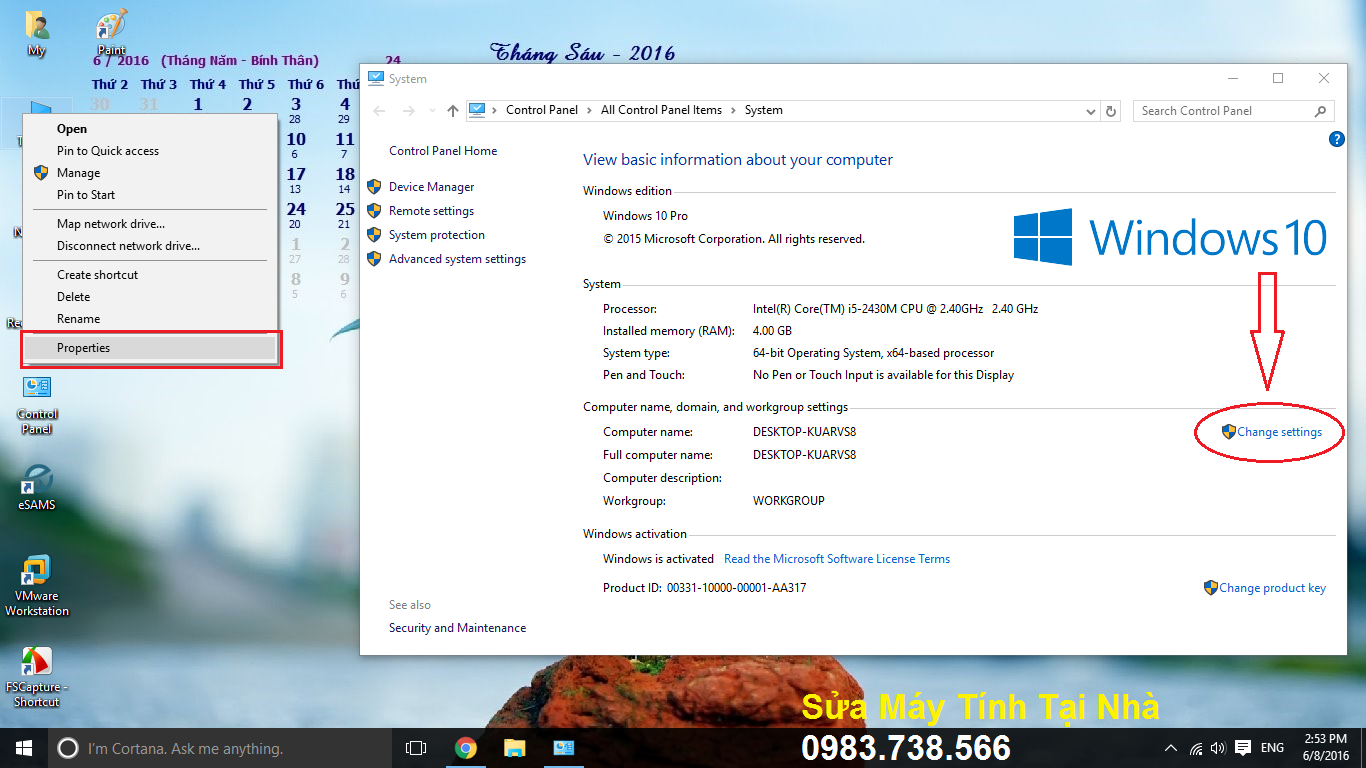Open the ENG input language indicator
1366x768 pixels.
pos(1272,748)
